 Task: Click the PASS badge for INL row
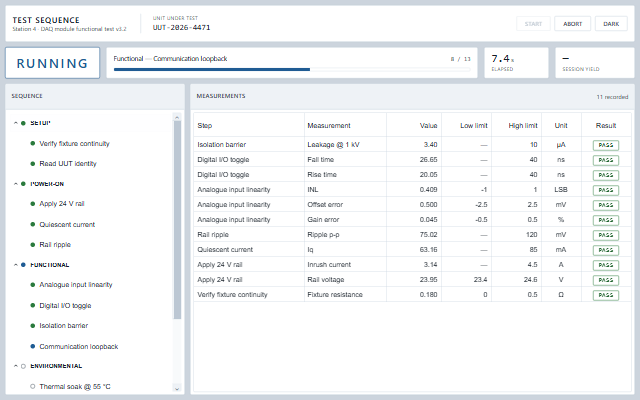click(x=606, y=190)
